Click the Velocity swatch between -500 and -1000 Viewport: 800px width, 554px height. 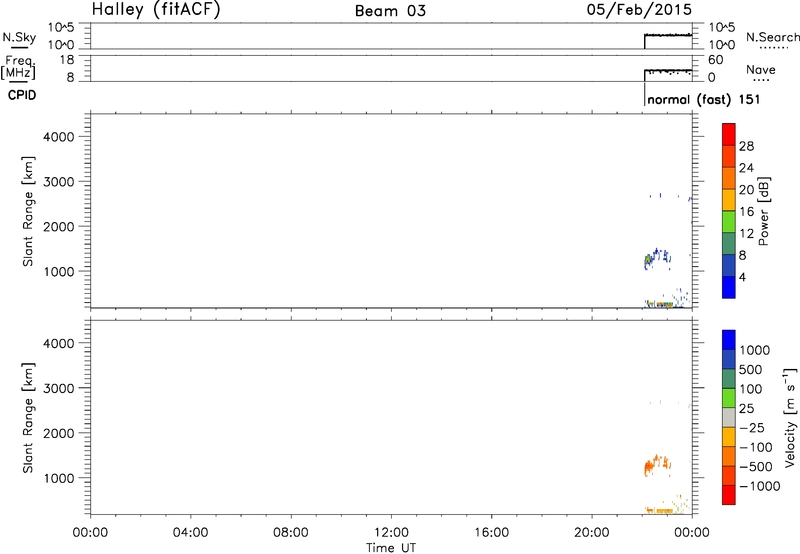tap(729, 476)
